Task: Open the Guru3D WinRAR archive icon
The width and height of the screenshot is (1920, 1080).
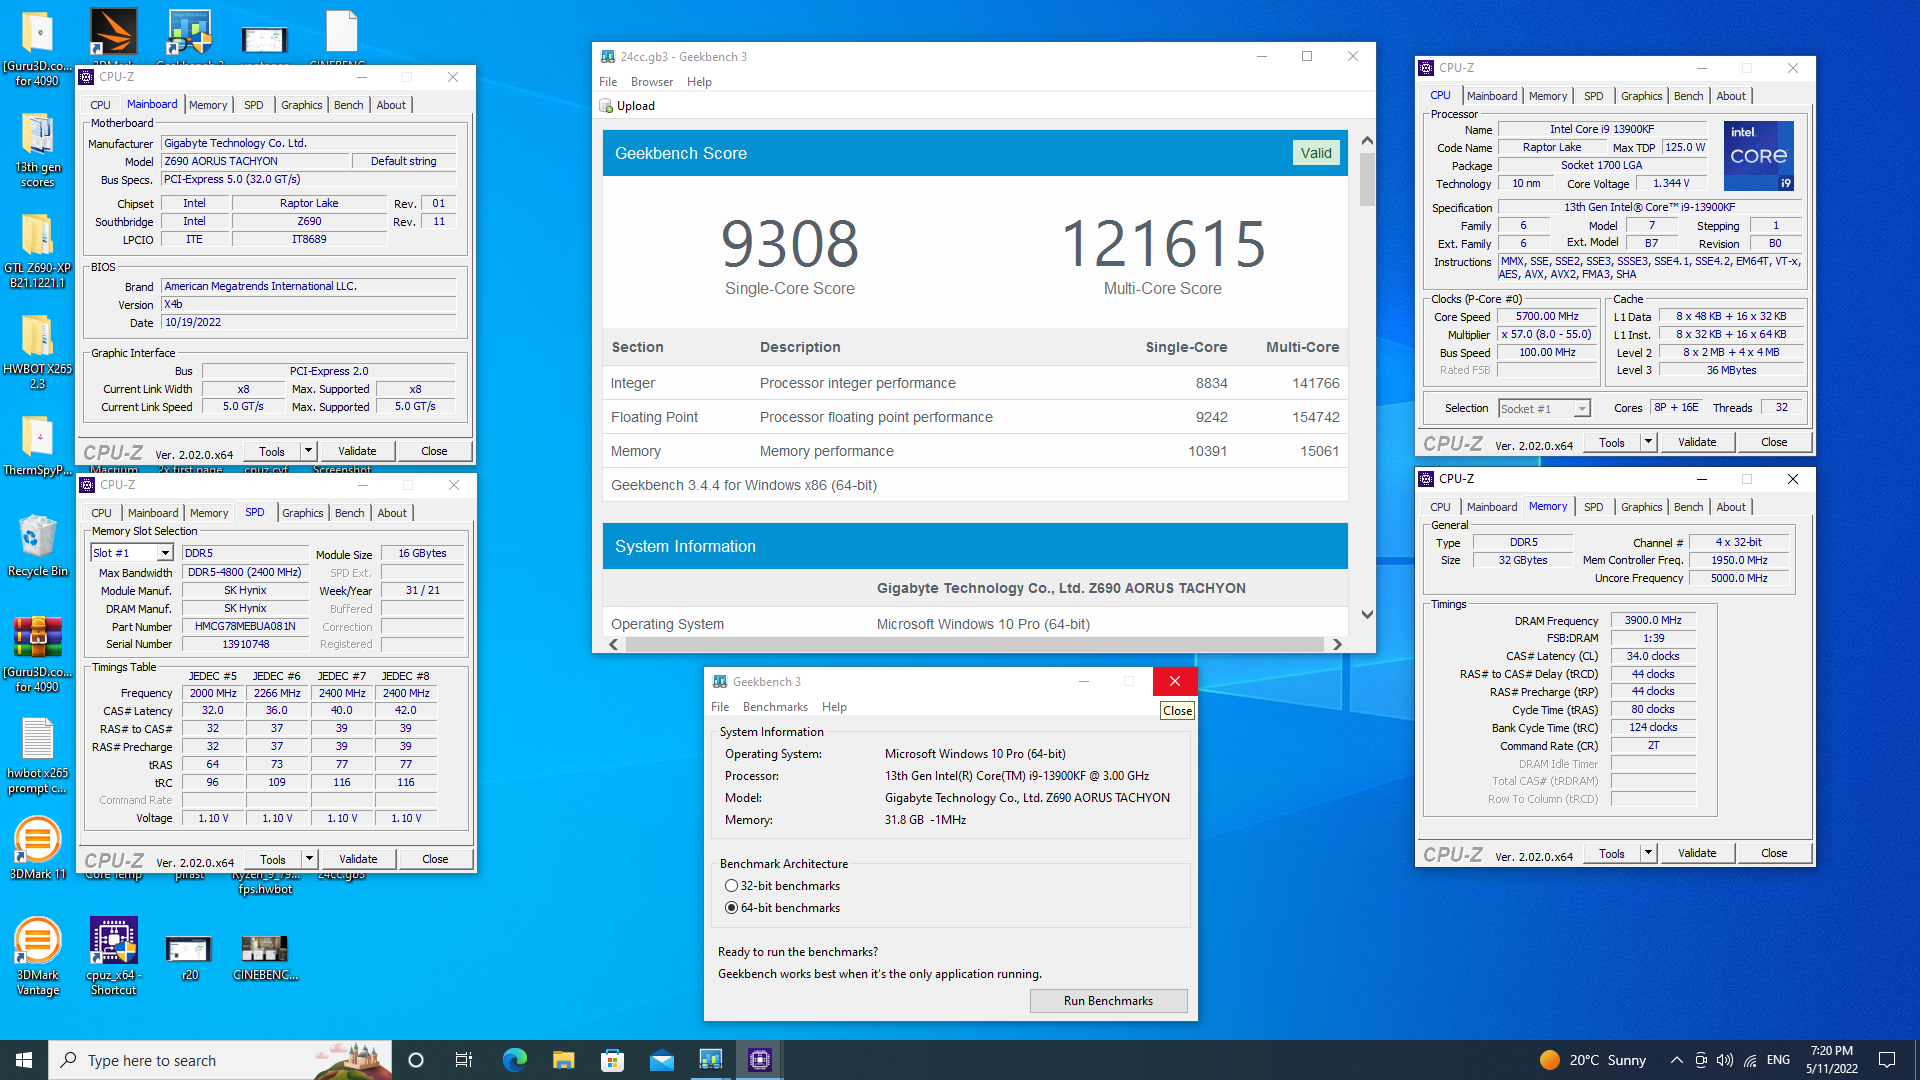Action: [x=37, y=655]
